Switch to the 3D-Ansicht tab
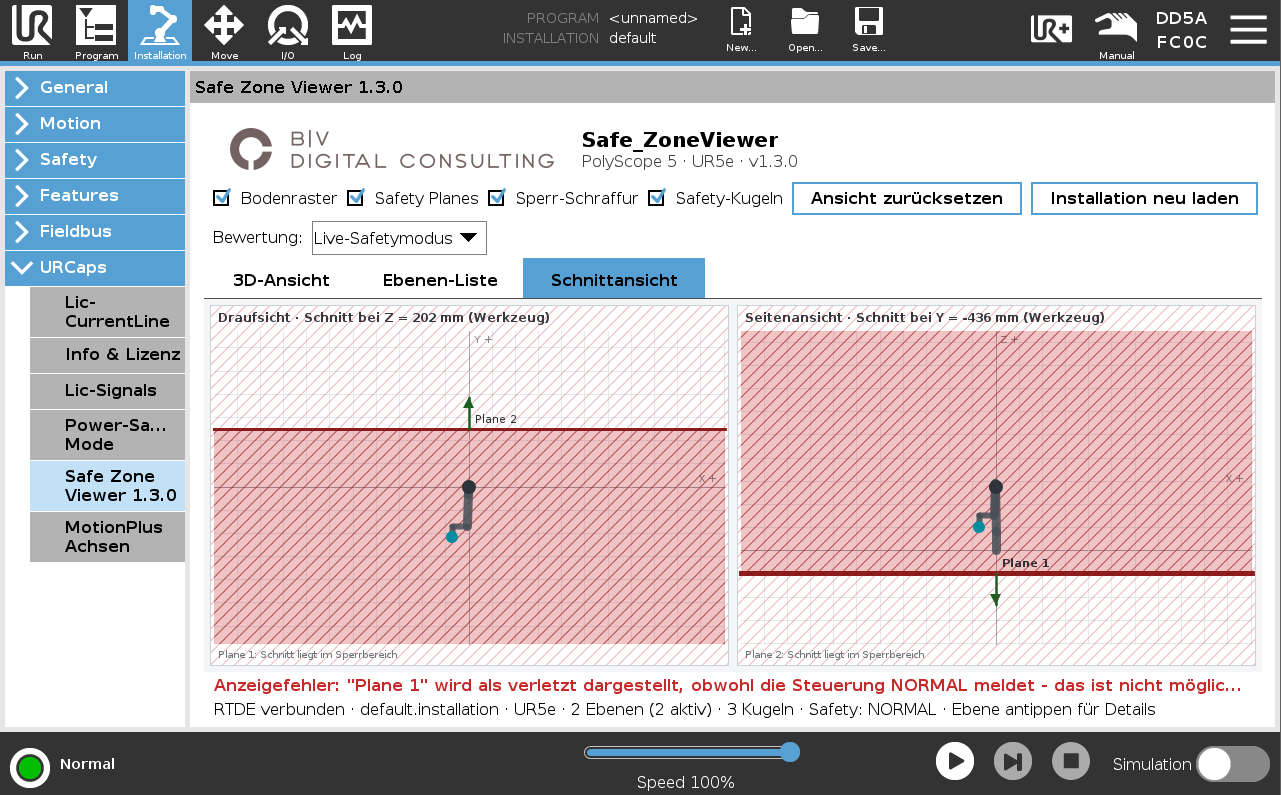The image size is (1281, 795). [281, 280]
